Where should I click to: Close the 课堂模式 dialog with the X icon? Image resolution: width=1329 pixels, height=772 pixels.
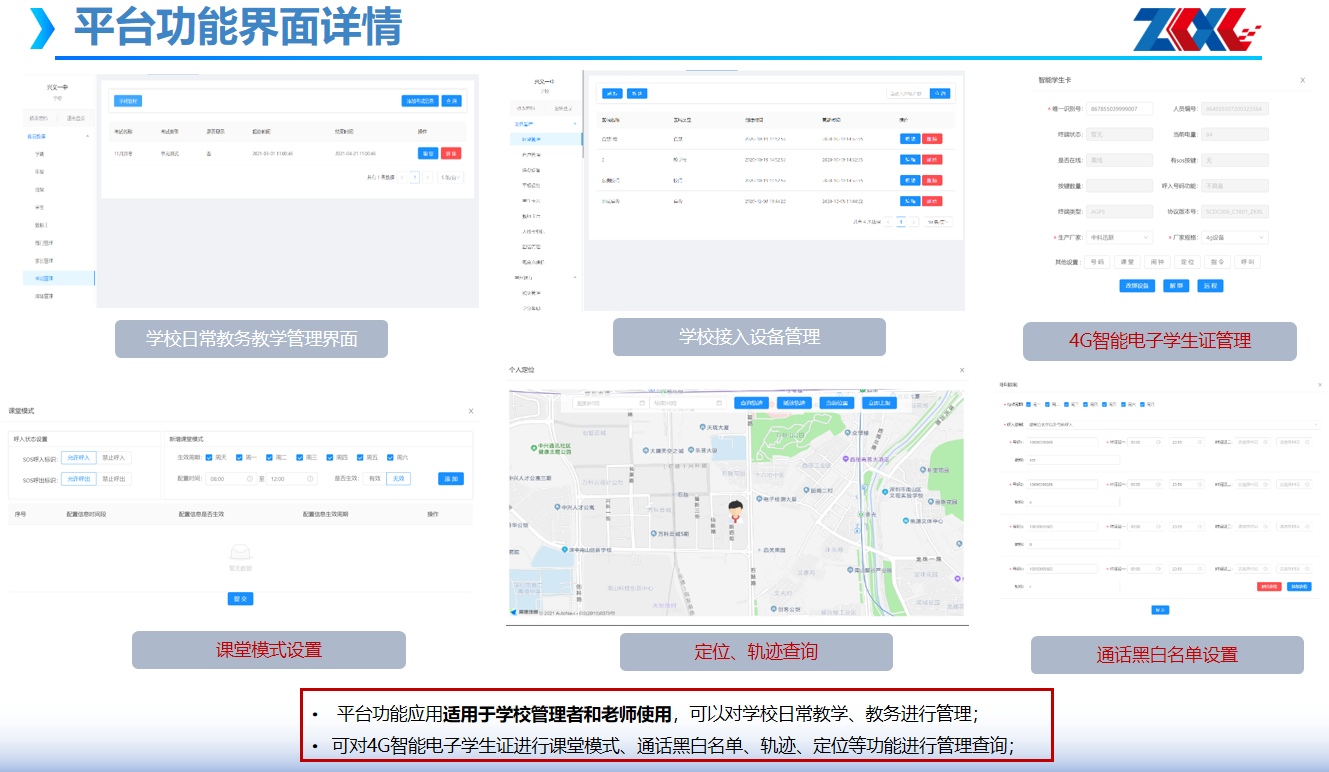click(x=471, y=411)
